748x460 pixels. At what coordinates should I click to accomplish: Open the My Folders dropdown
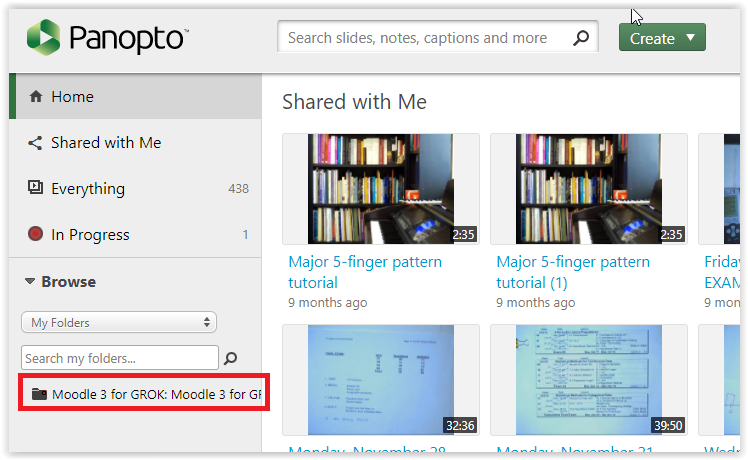pyautogui.click(x=119, y=322)
